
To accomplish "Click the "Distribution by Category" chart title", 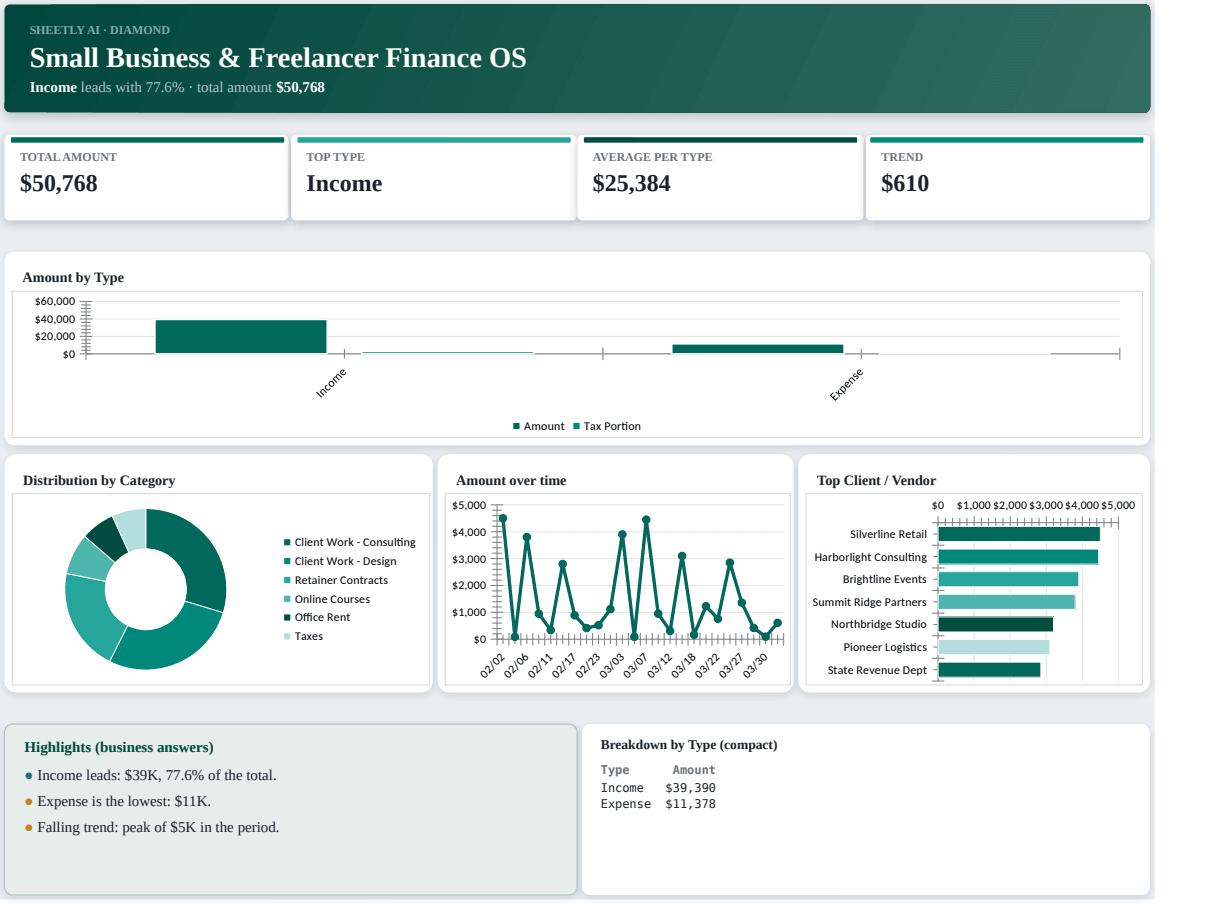I will point(99,480).
